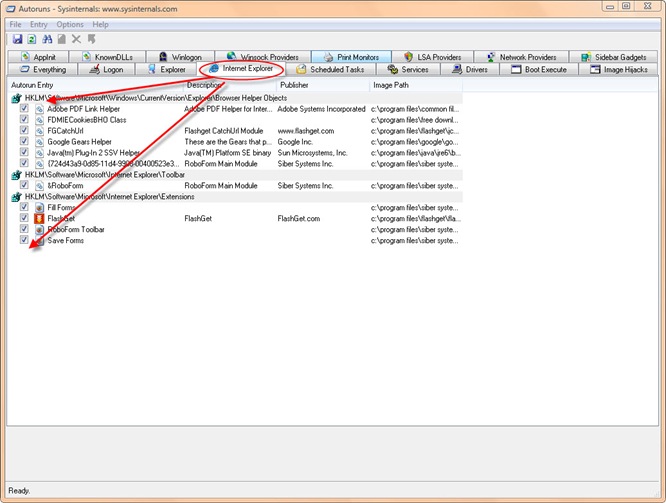Screen dimensions: 666x503
Task: Click the registry icon beside Internet Explorer\Extensions key
Action: [x=16, y=197]
